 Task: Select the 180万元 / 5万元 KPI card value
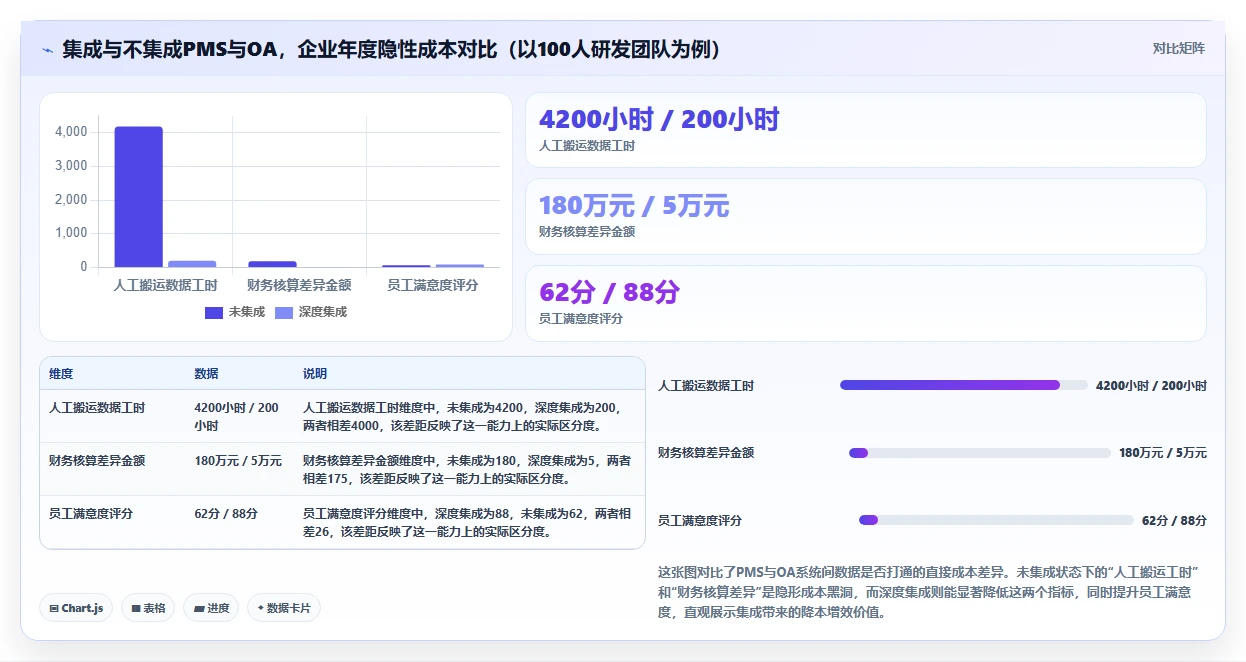pos(634,206)
